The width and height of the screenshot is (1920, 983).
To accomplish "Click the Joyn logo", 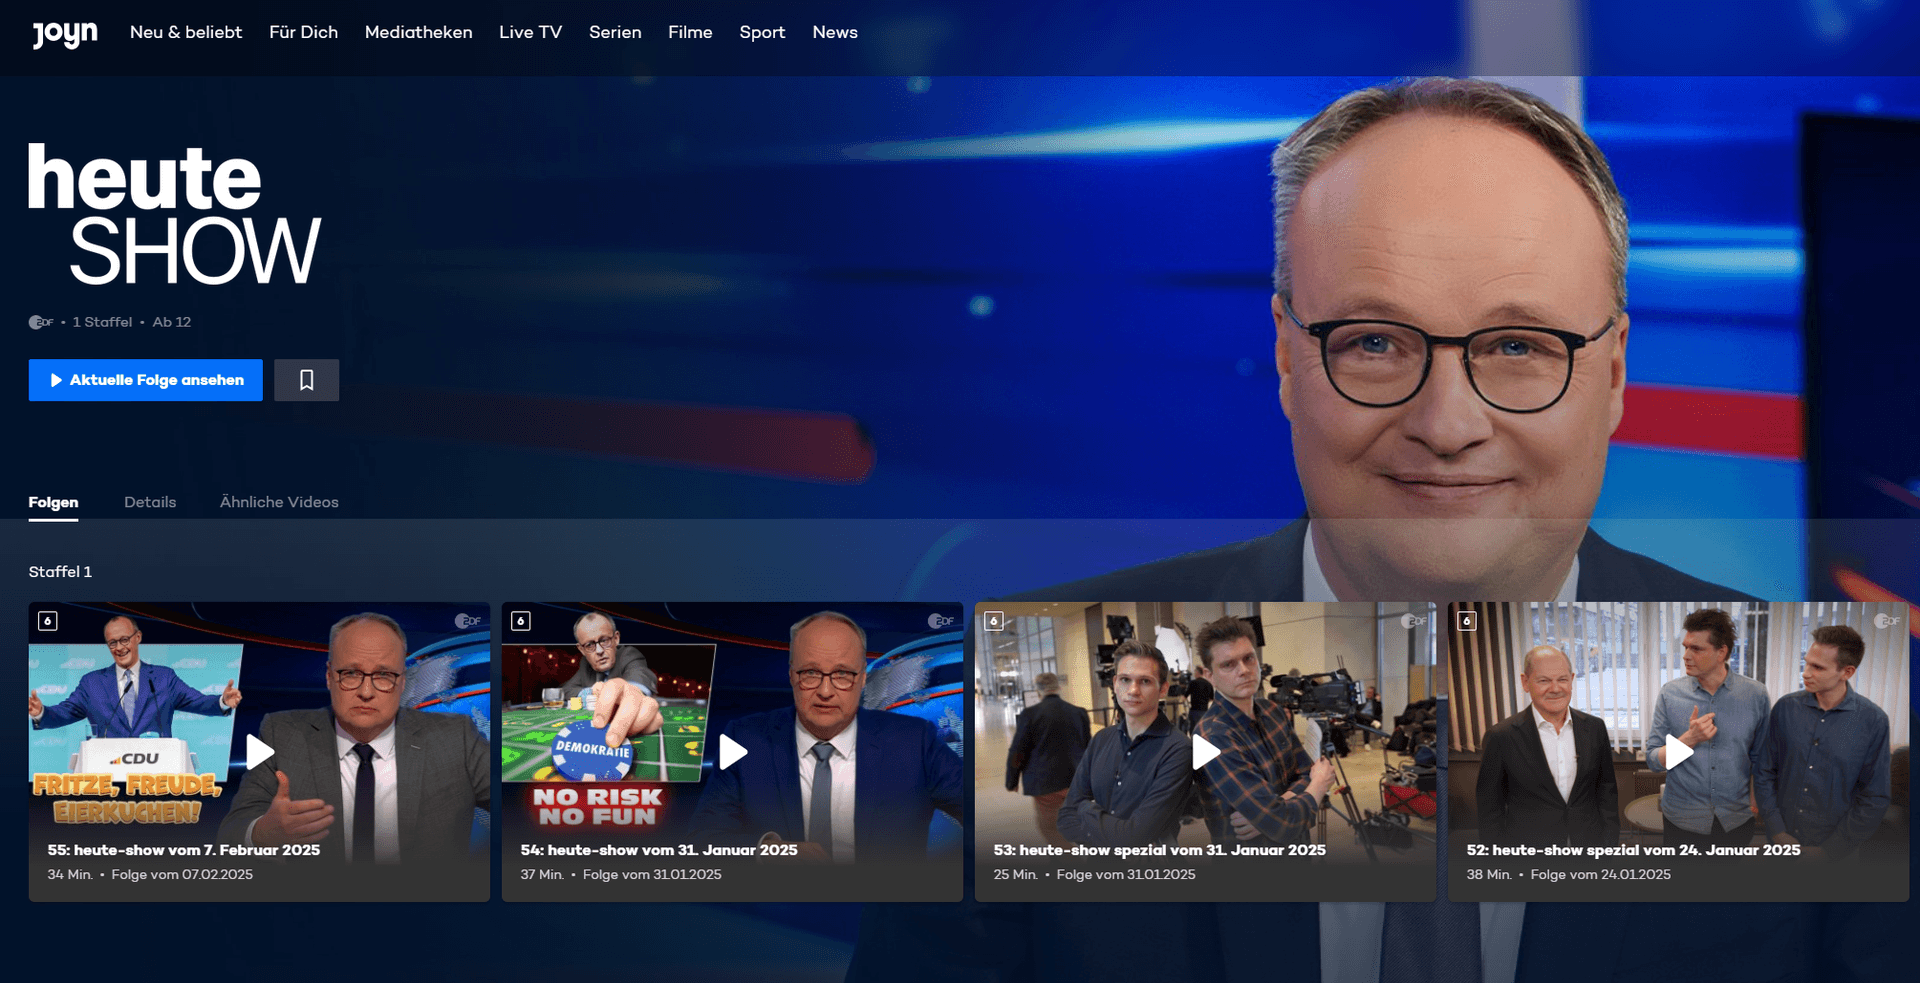I will tap(65, 33).
